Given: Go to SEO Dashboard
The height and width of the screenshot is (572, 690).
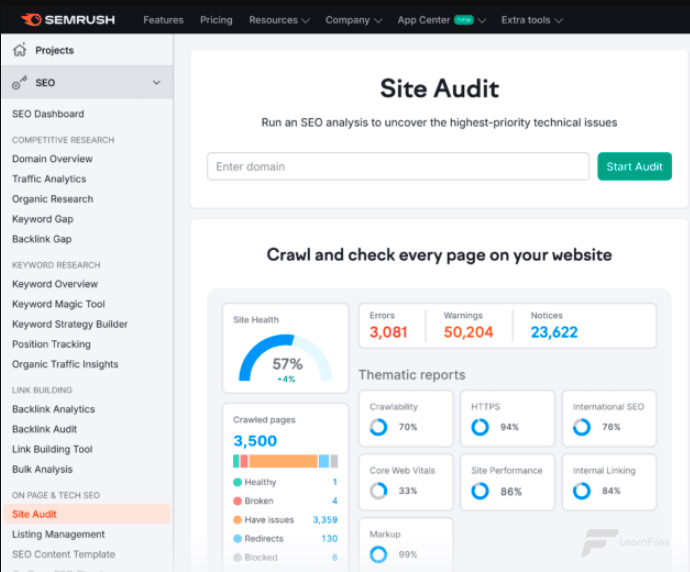Looking at the screenshot, I should point(48,114).
